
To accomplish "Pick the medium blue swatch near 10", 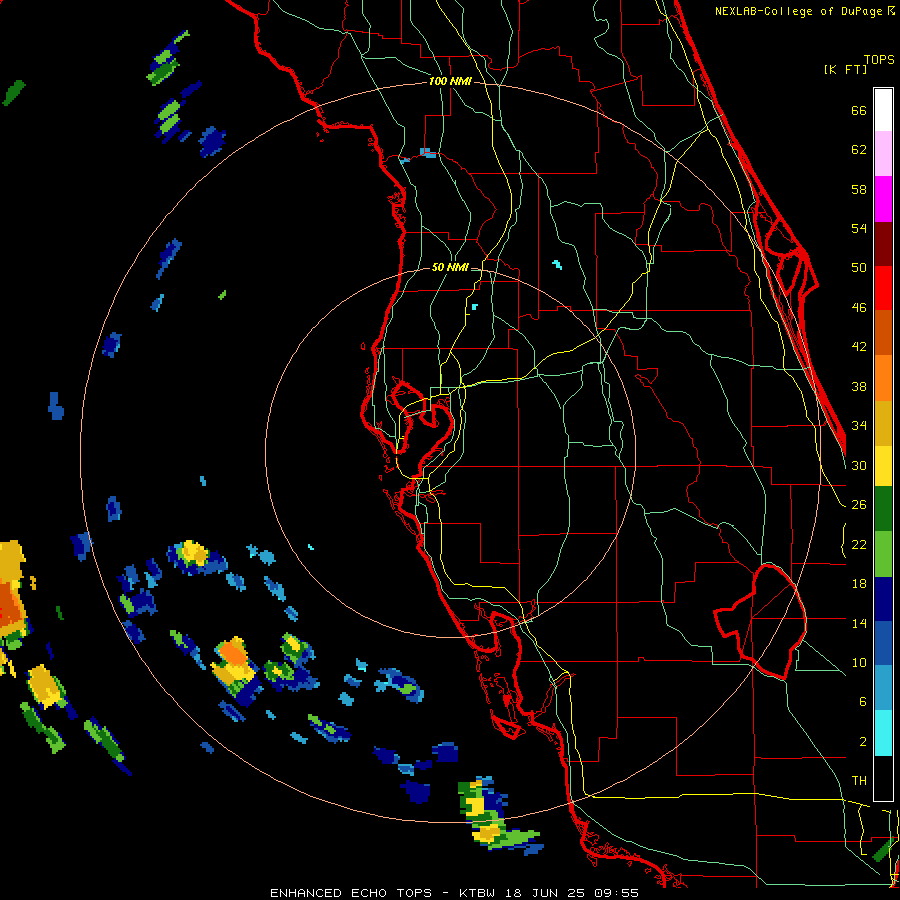I will (883, 643).
